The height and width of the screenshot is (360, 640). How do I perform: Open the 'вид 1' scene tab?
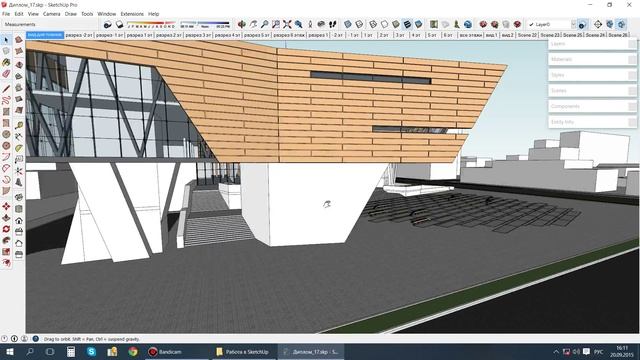click(x=491, y=36)
